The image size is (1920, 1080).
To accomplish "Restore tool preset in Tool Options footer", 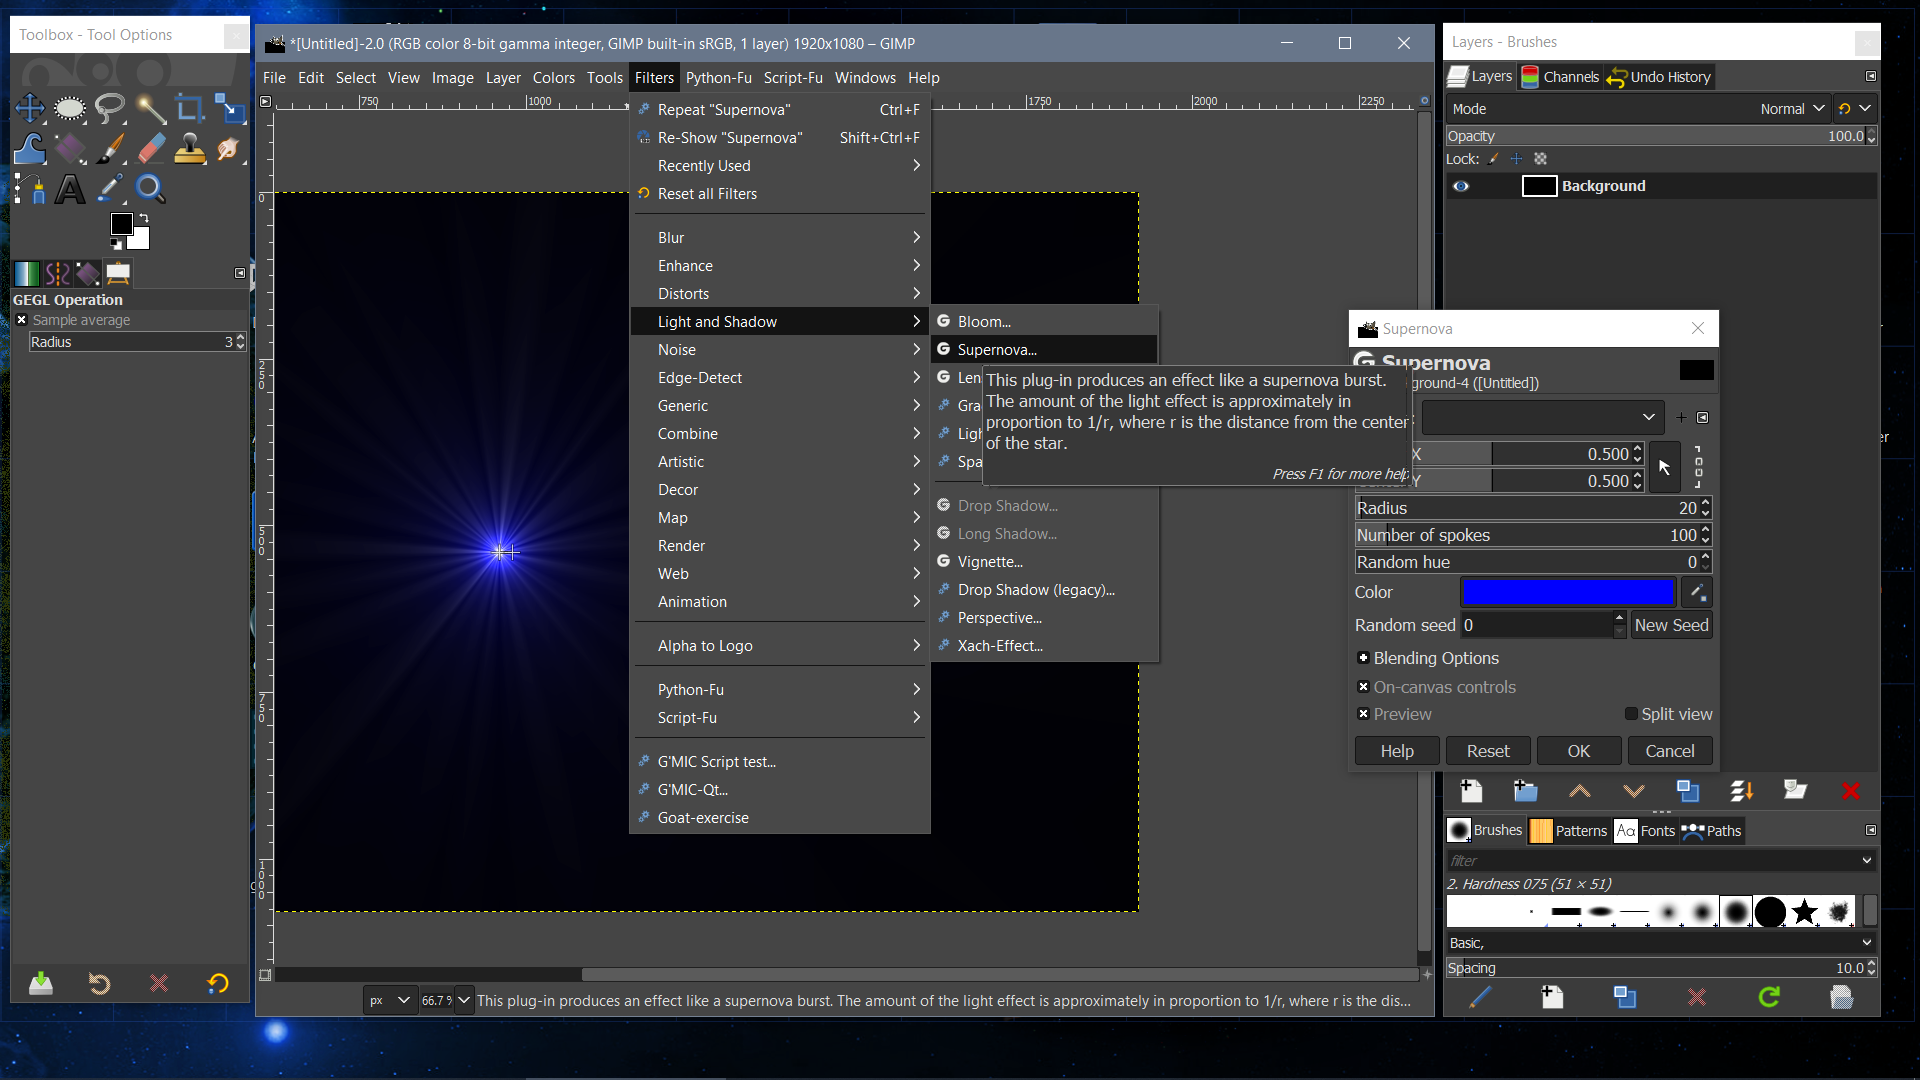I will (x=99, y=984).
